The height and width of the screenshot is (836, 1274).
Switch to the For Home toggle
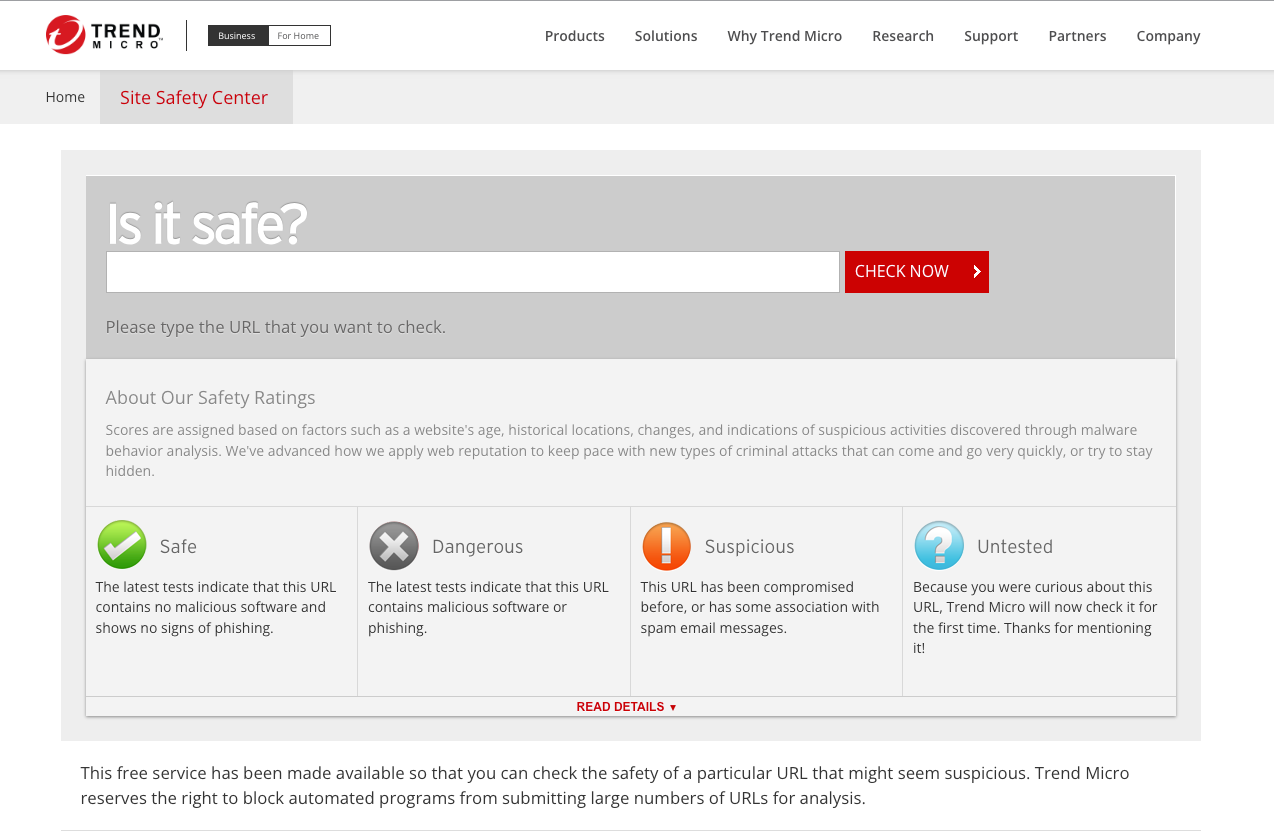(x=298, y=36)
